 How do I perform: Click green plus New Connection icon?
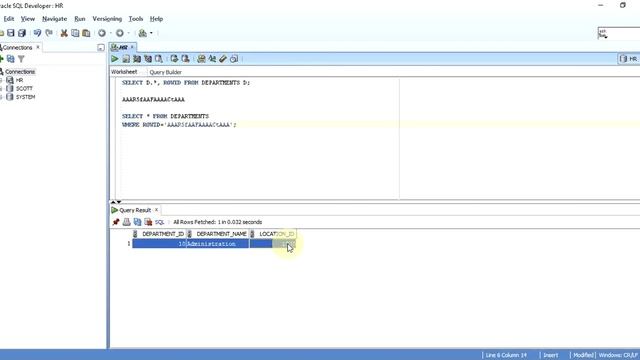[2, 59]
